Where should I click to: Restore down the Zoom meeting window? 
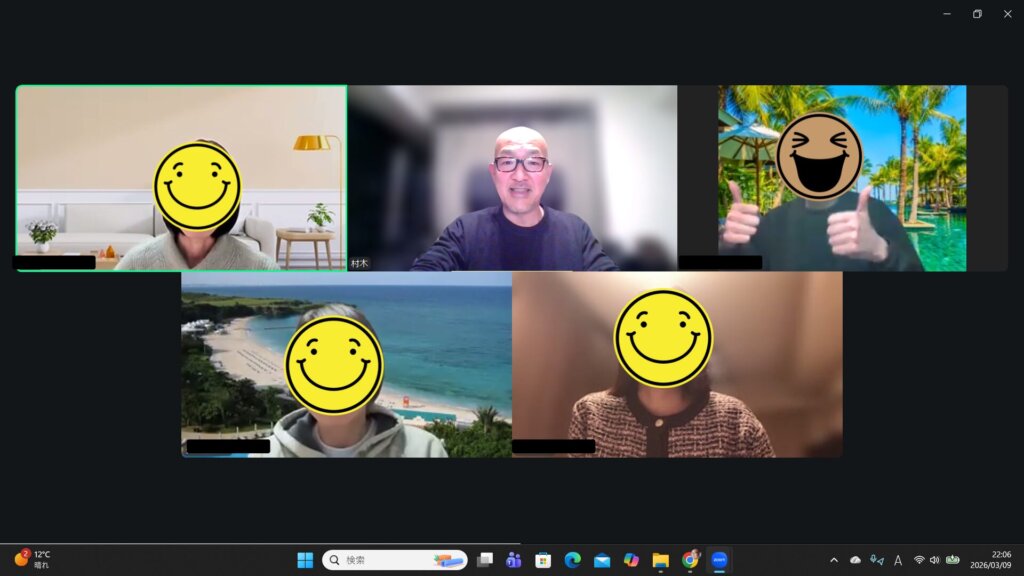977,14
